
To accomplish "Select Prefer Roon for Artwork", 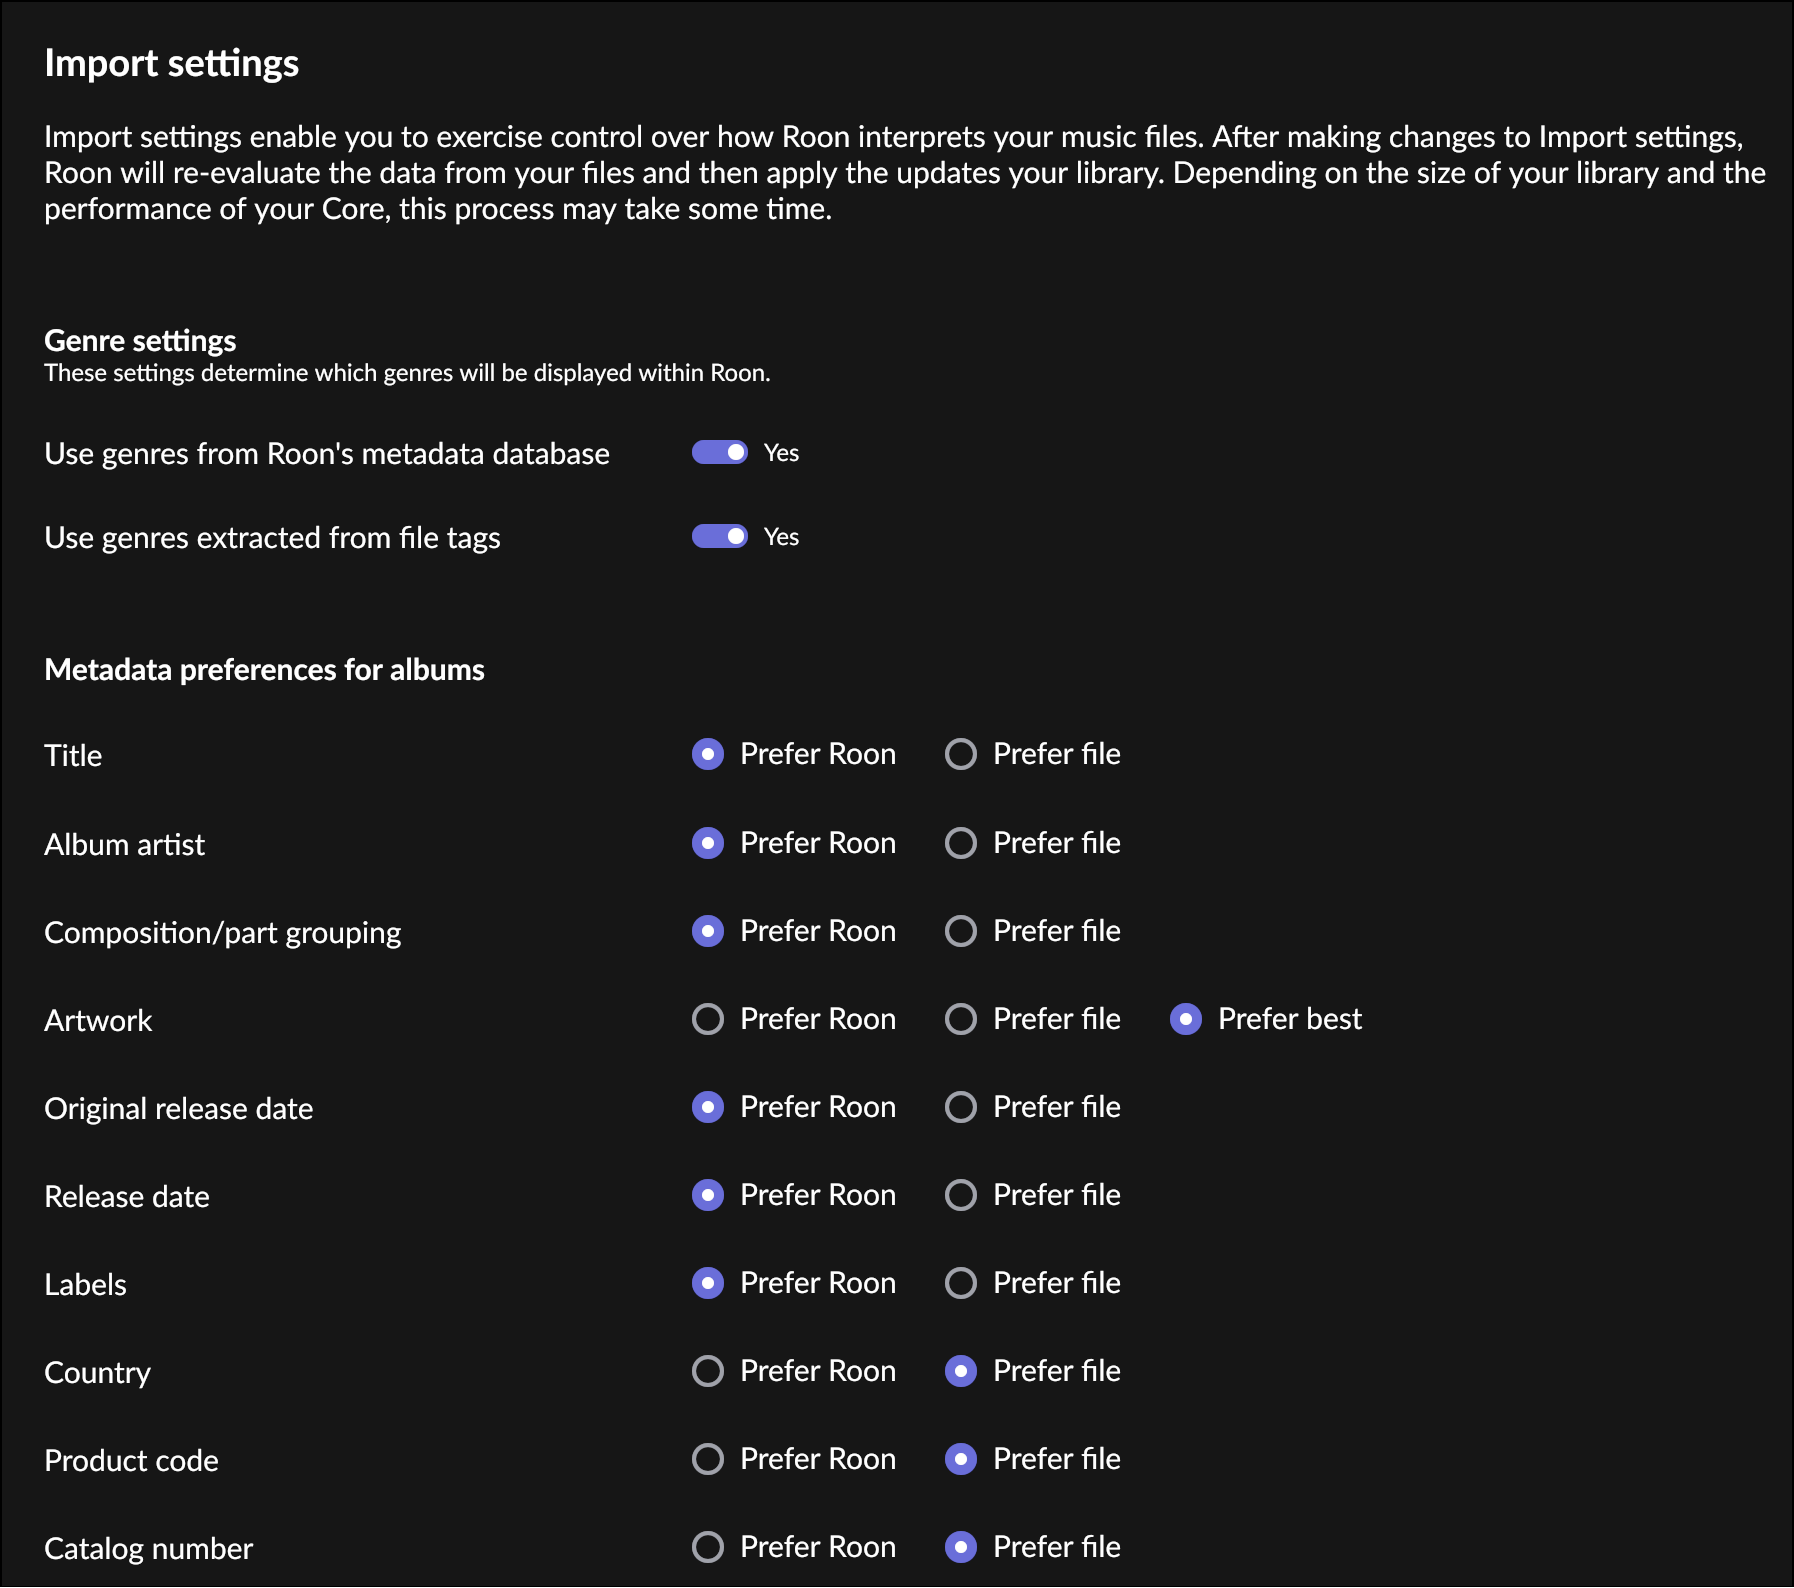I will [708, 1019].
